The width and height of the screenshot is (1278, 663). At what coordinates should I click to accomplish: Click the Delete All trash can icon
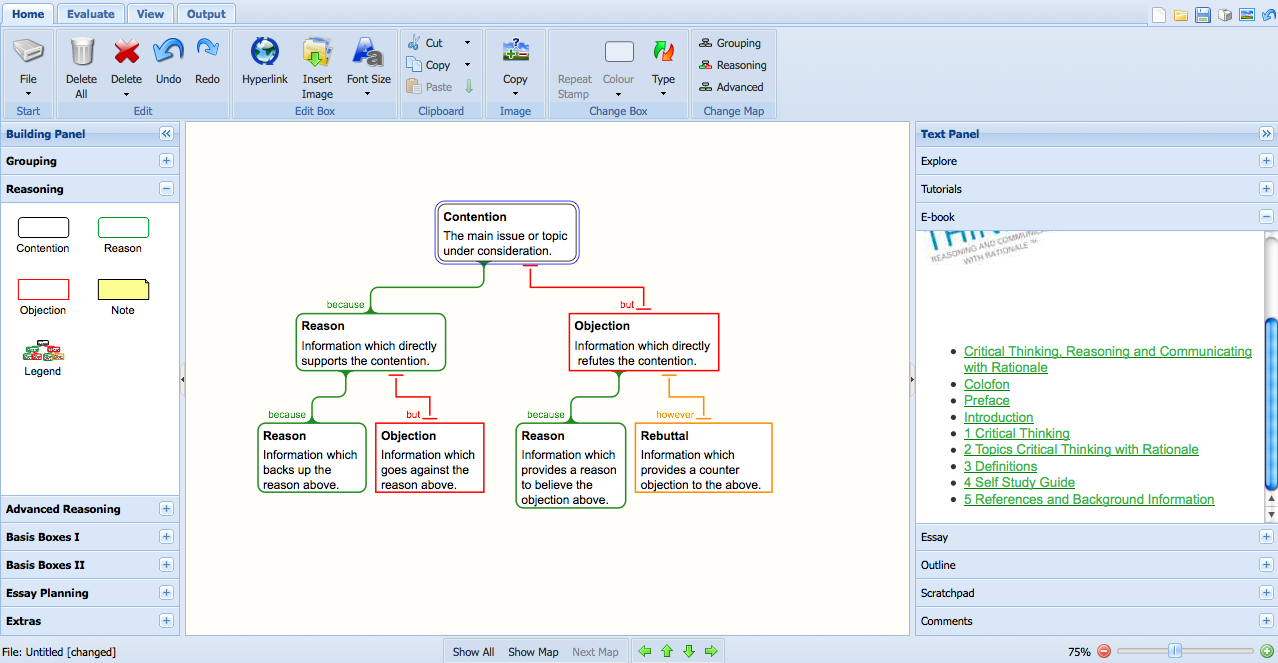[81, 52]
